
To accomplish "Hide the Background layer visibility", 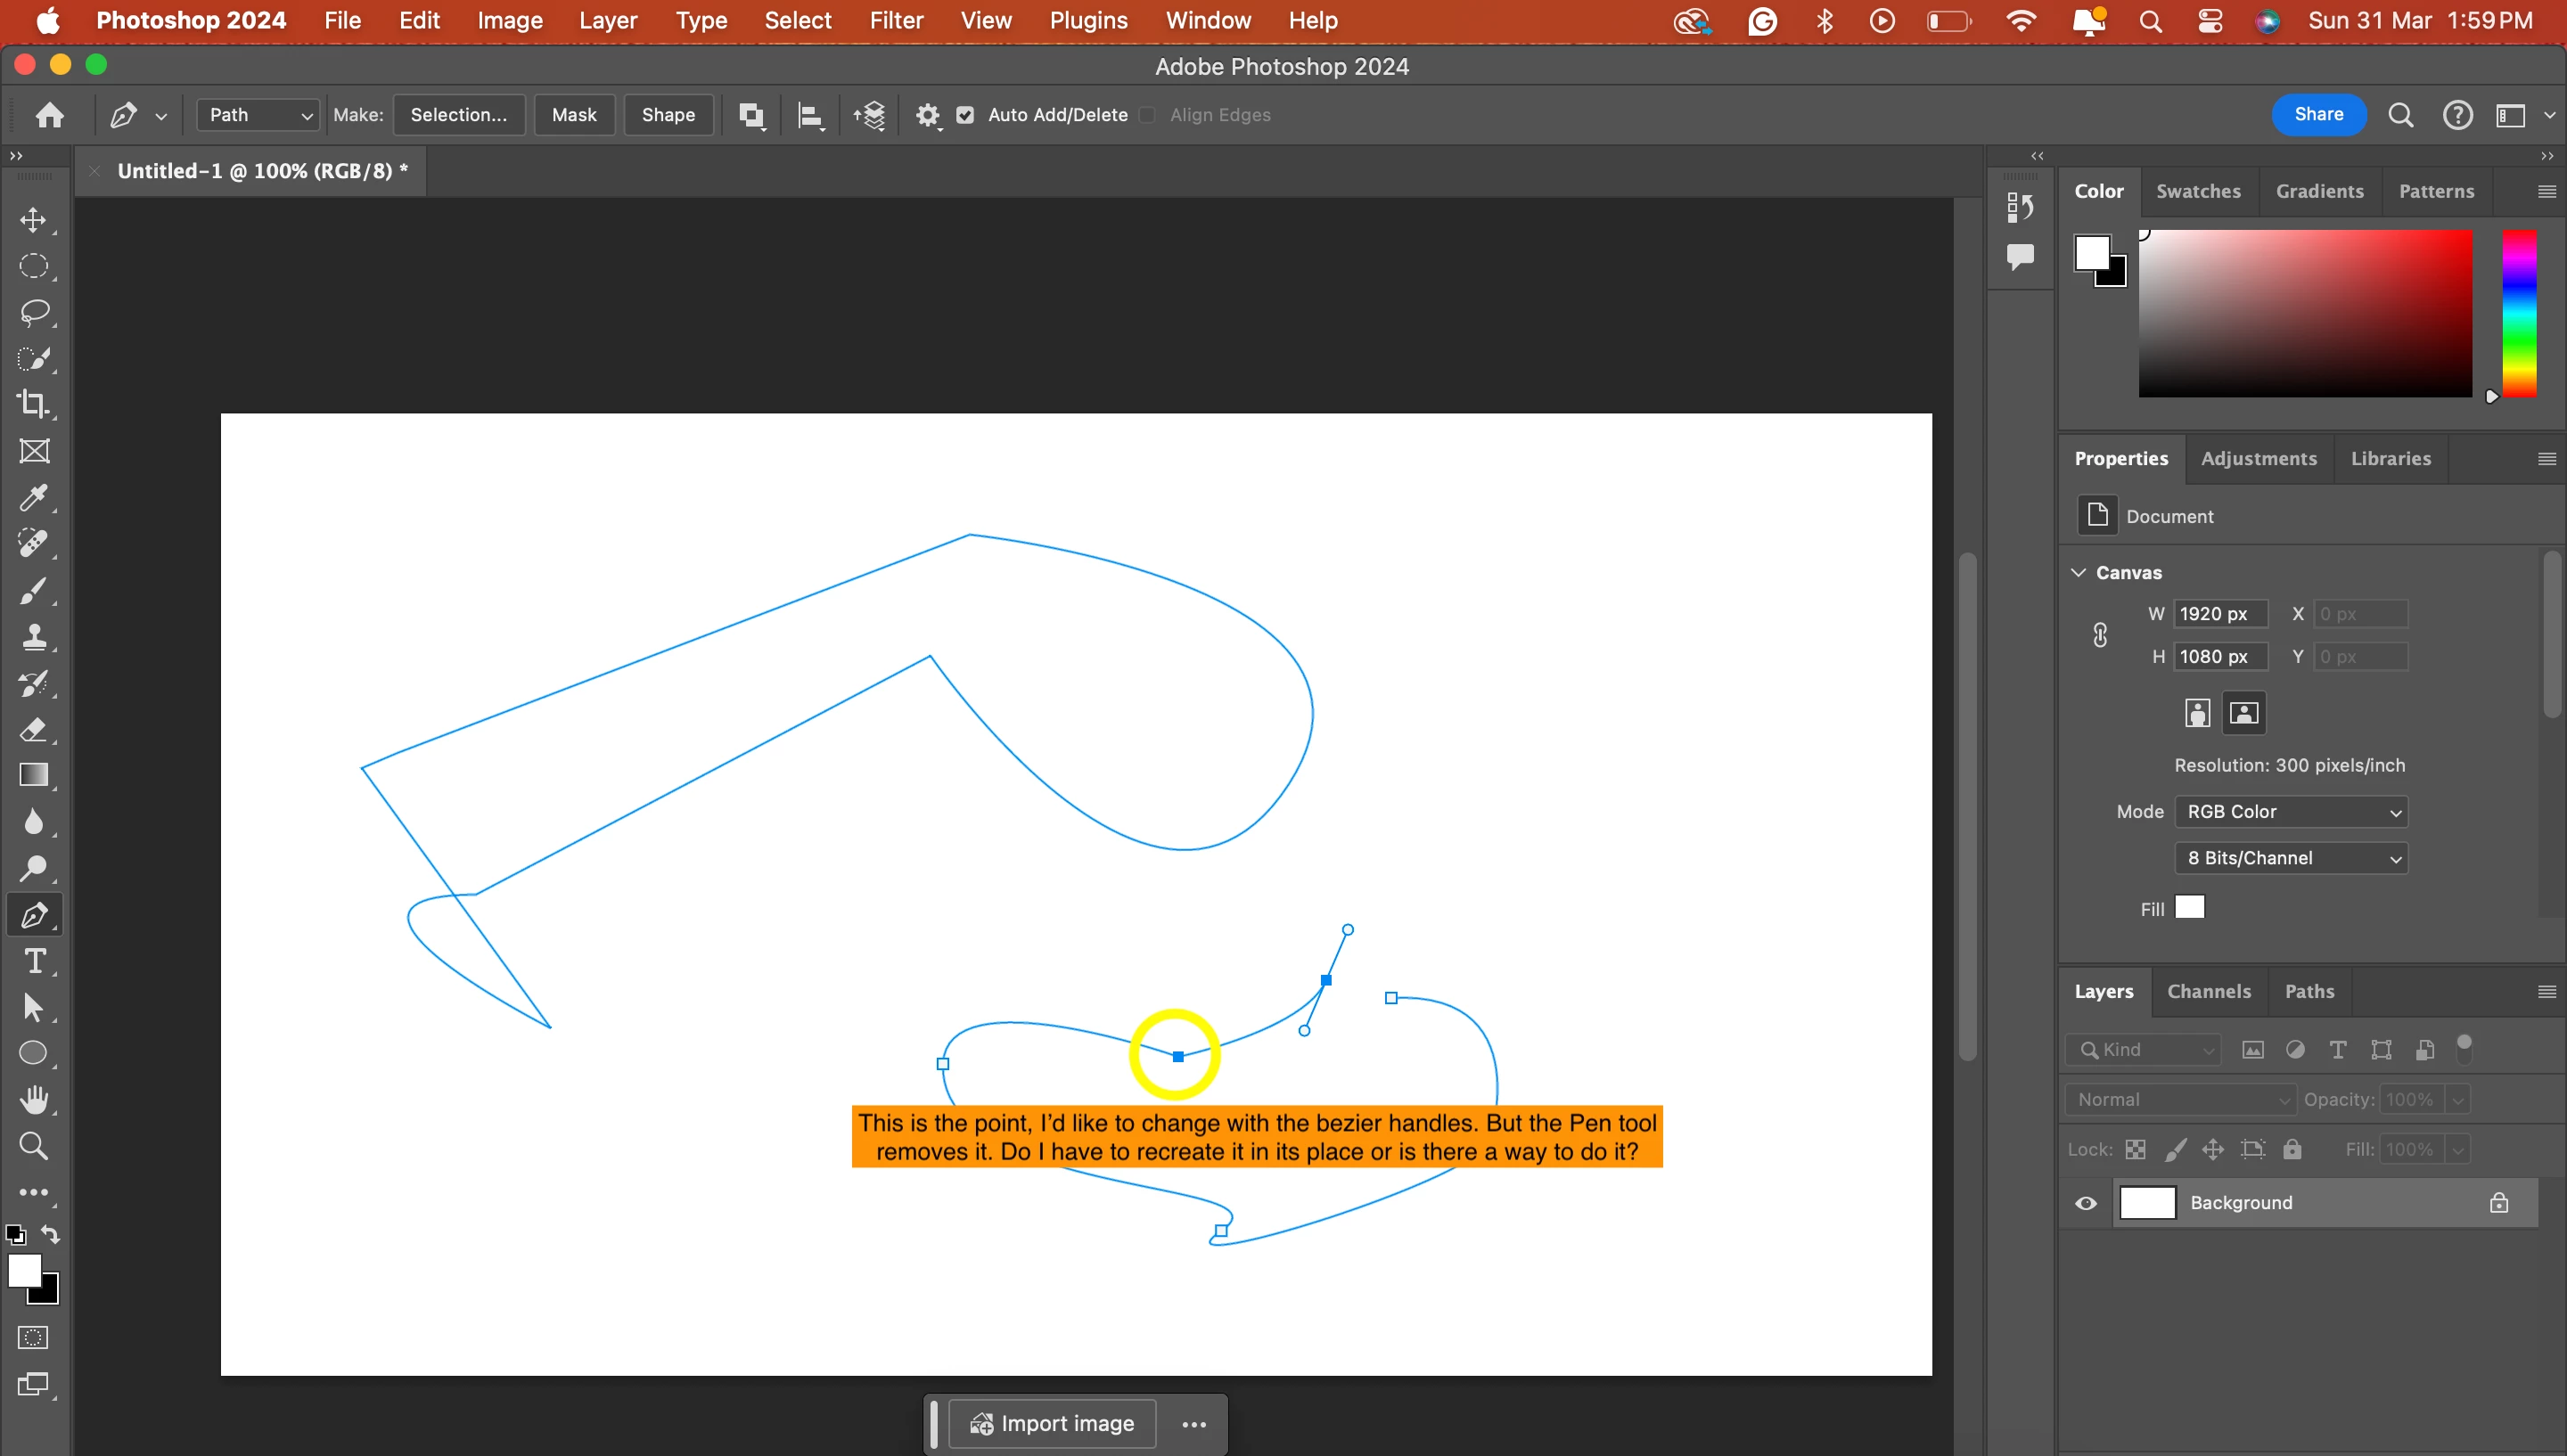I will point(2086,1203).
